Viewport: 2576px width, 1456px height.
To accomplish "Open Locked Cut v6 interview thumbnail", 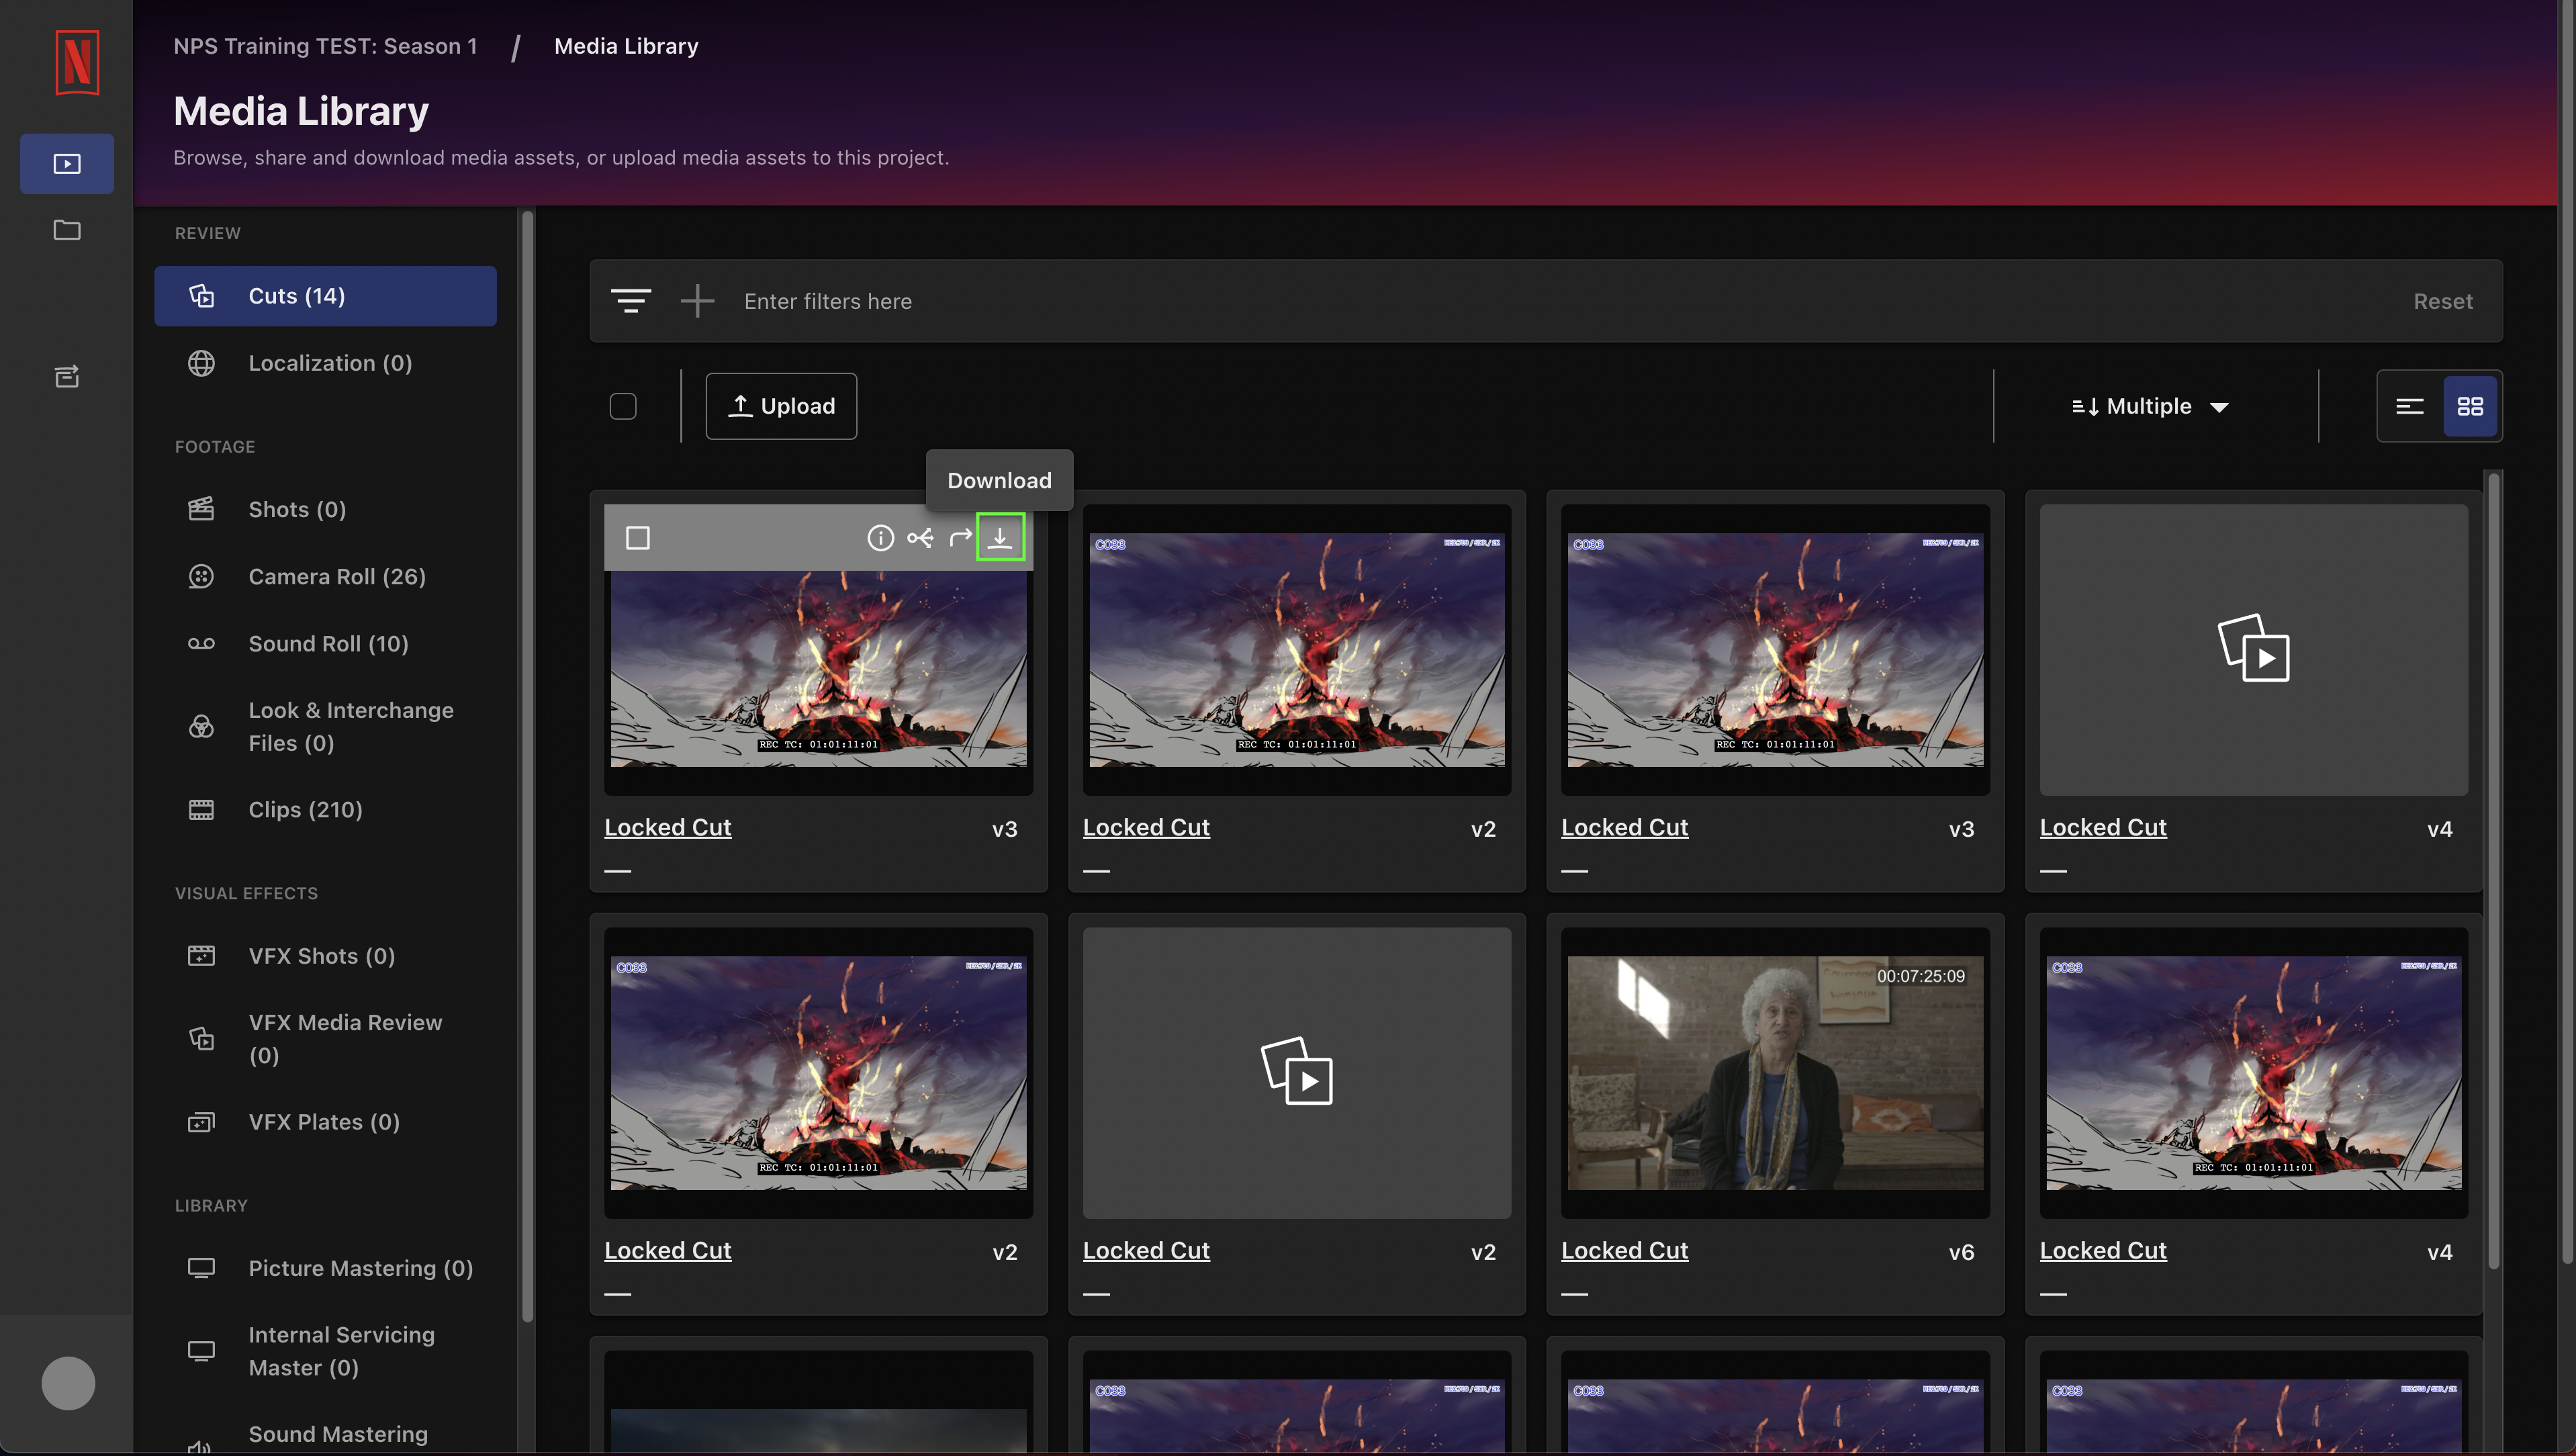I will pyautogui.click(x=1775, y=1072).
